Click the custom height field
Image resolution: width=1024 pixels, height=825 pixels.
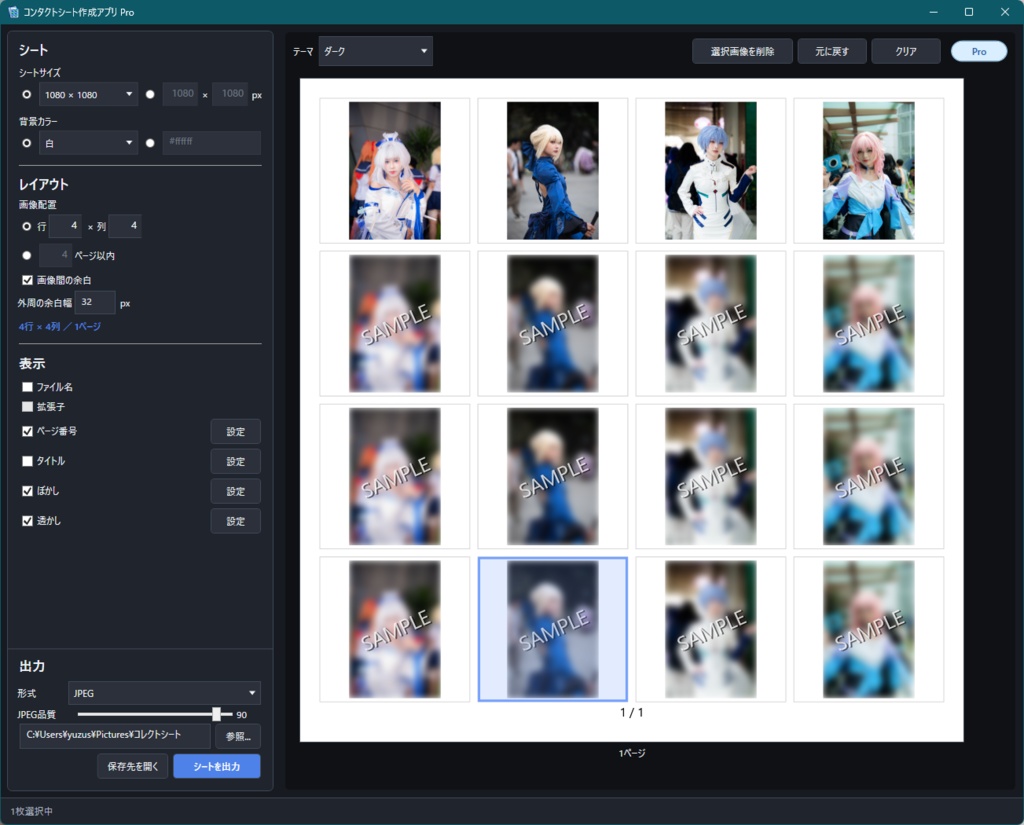(230, 94)
